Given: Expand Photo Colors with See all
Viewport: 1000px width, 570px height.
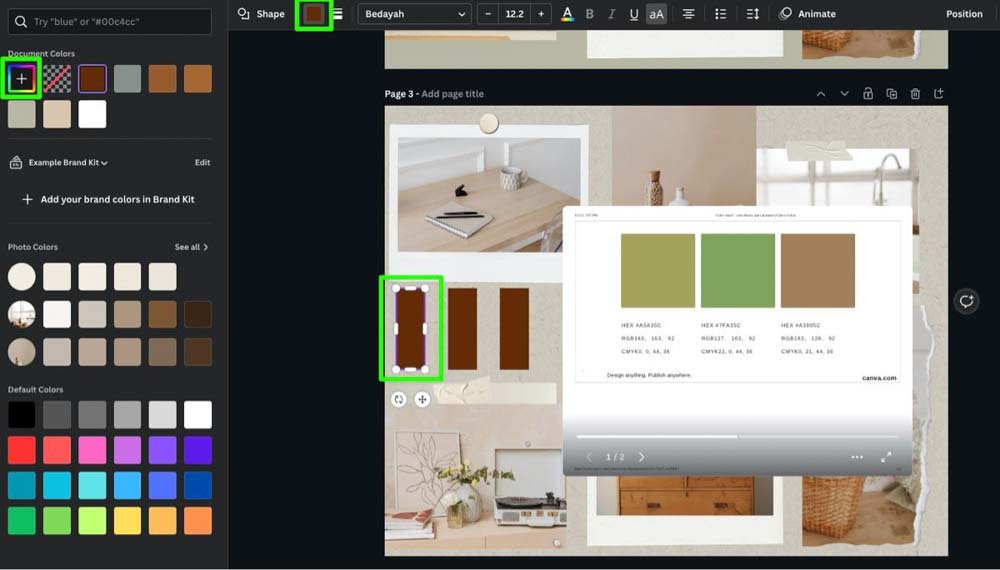Looking at the screenshot, I should (191, 247).
